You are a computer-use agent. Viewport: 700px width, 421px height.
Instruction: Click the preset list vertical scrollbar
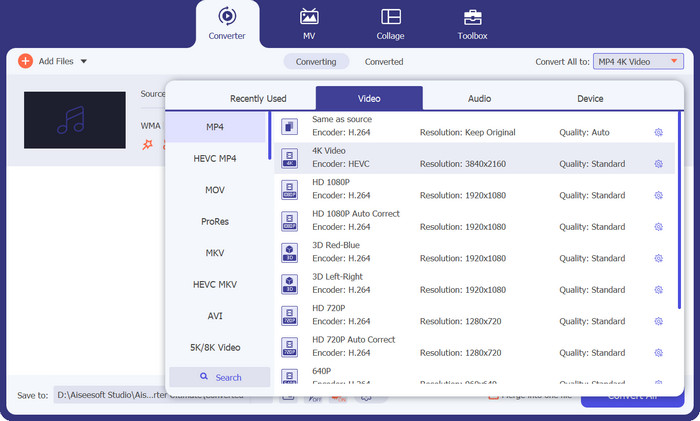pyautogui.click(x=679, y=210)
